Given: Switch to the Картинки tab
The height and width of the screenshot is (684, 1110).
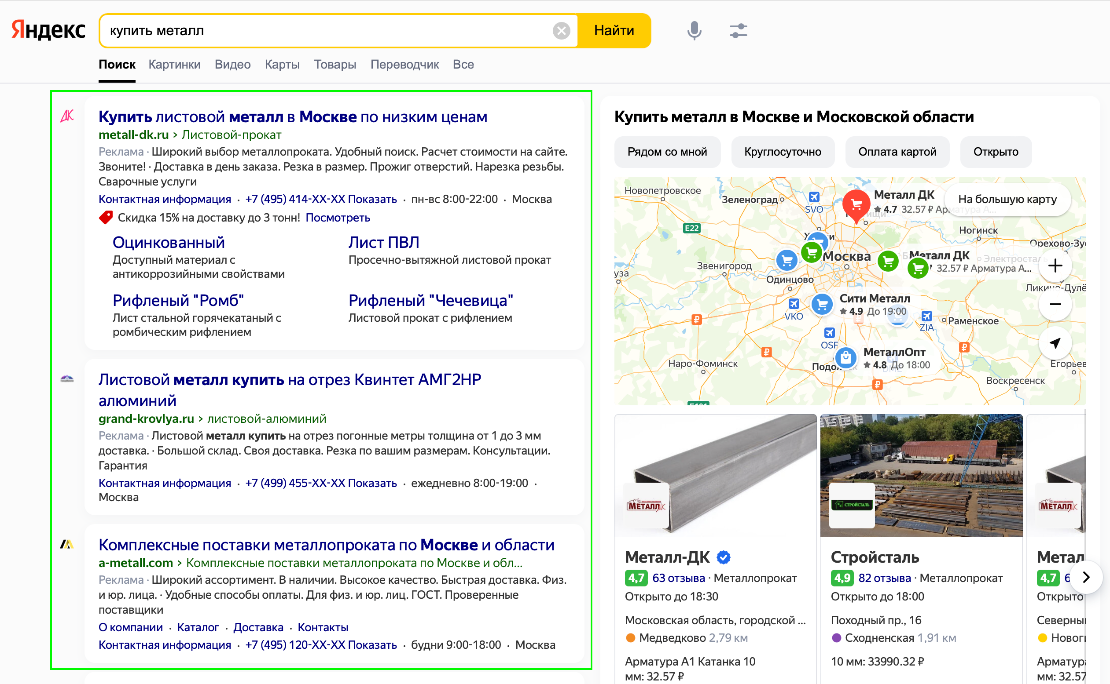Looking at the screenshot, I should [175, 64].
